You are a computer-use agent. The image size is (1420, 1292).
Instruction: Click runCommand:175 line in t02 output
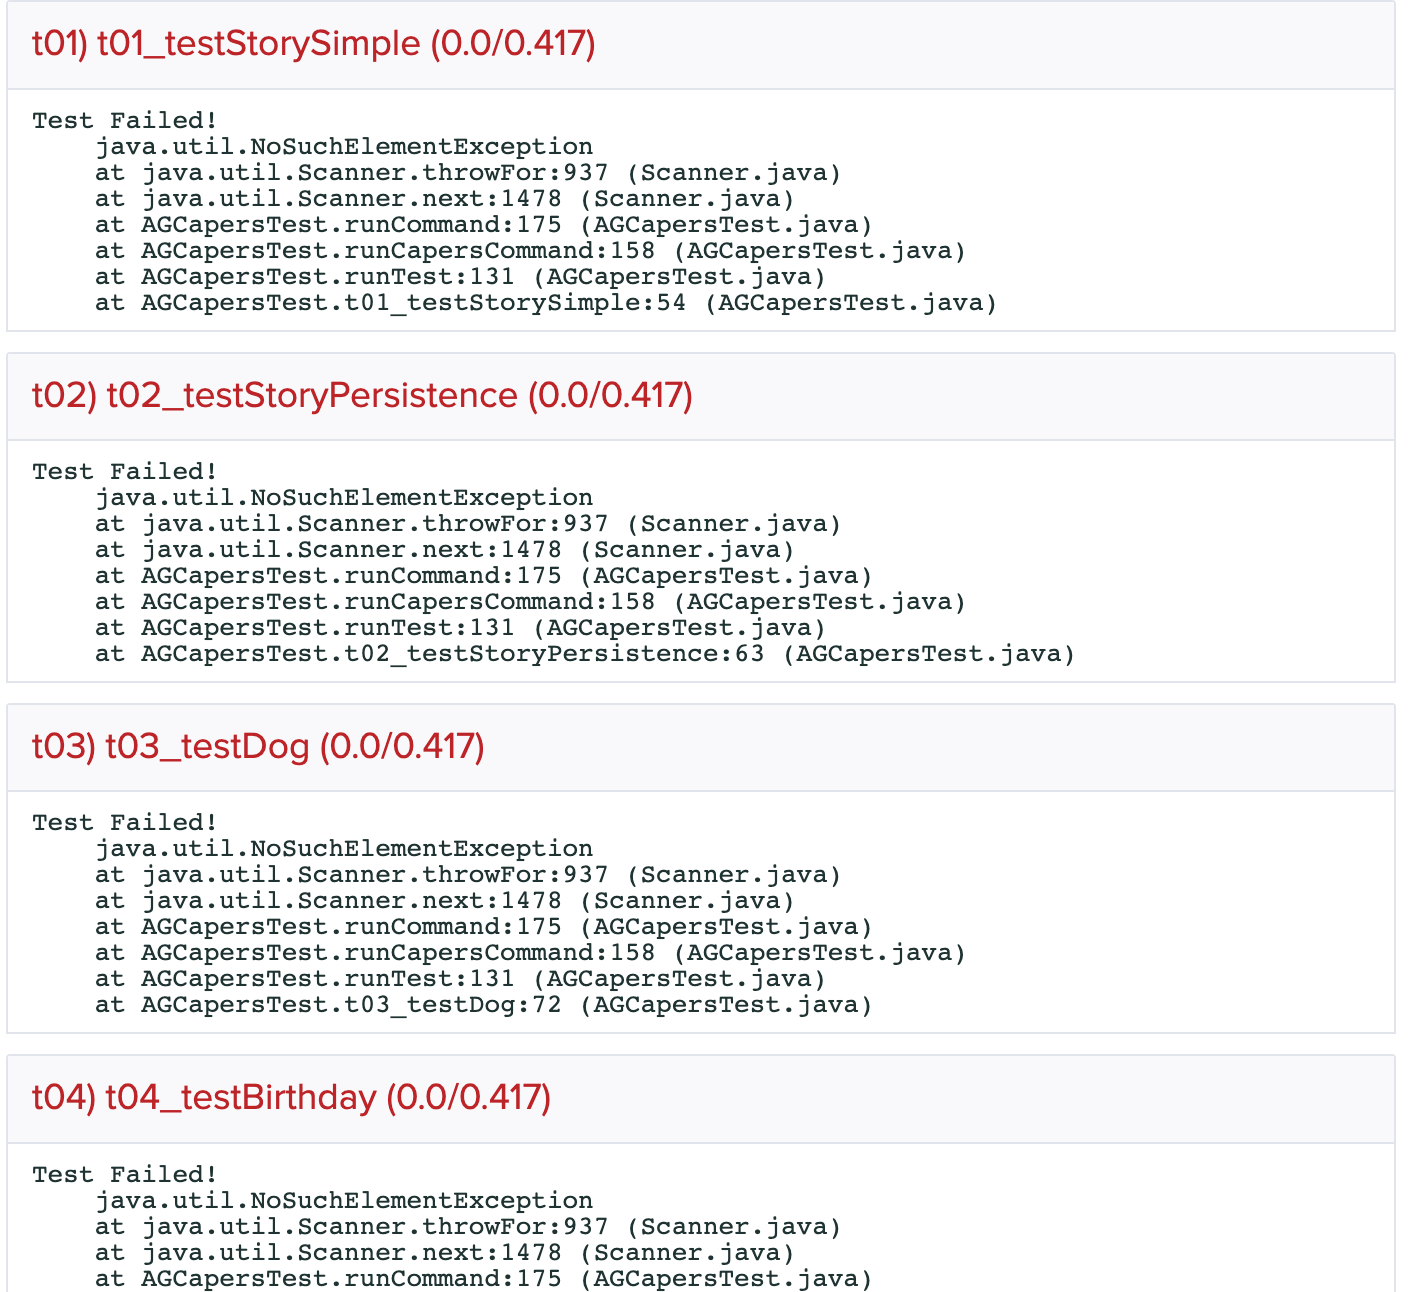pyautogui.click(x=484, y=576)
